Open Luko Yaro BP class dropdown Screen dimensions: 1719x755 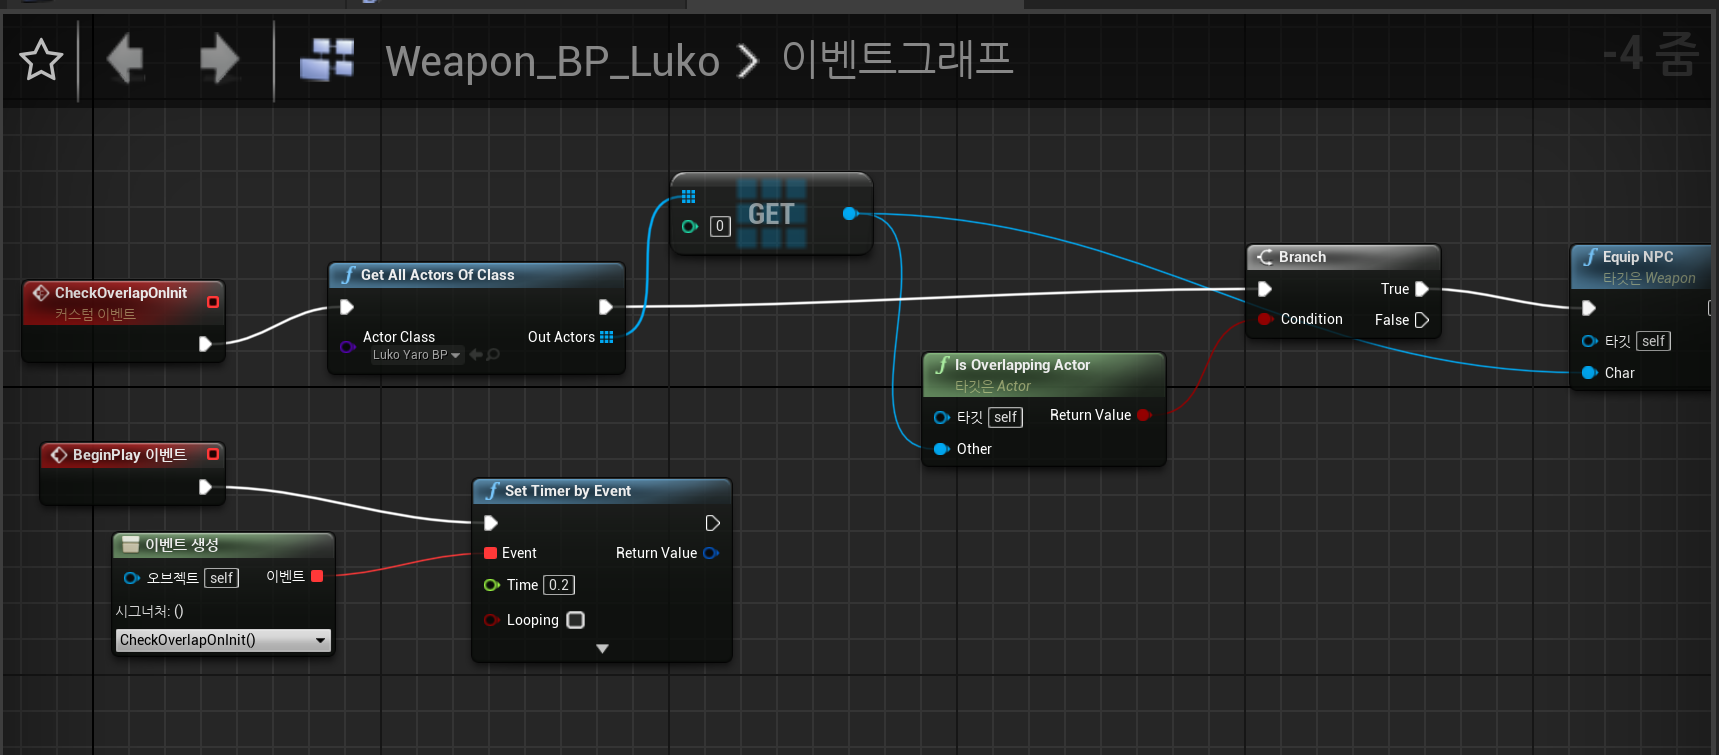pyautogui.click(x=416, y=355)
